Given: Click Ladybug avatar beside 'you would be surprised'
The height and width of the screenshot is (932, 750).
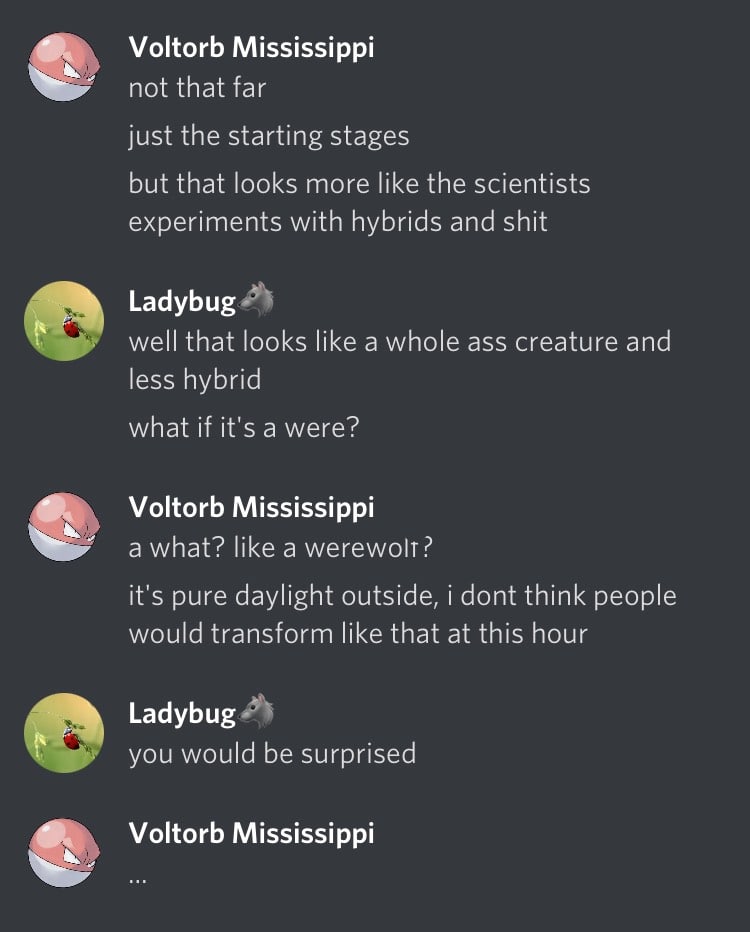Looking at the screenshot, I should [x=64, y=733].
